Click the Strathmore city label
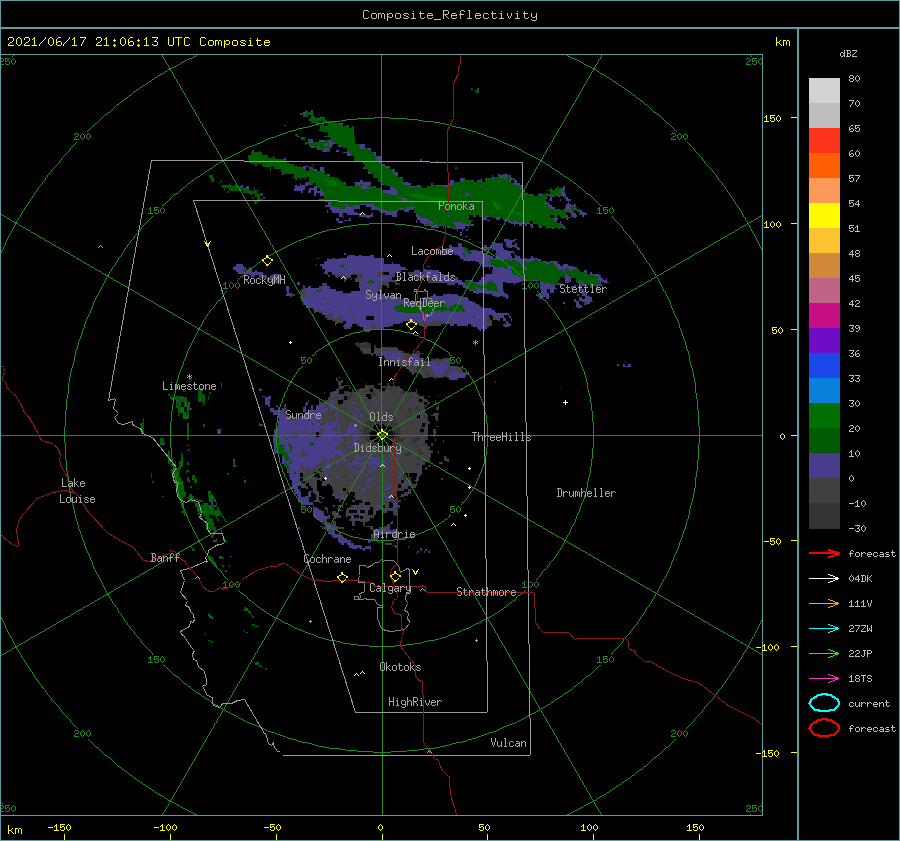The height and width of the screenshot is (841, 900). coord(486,592)
